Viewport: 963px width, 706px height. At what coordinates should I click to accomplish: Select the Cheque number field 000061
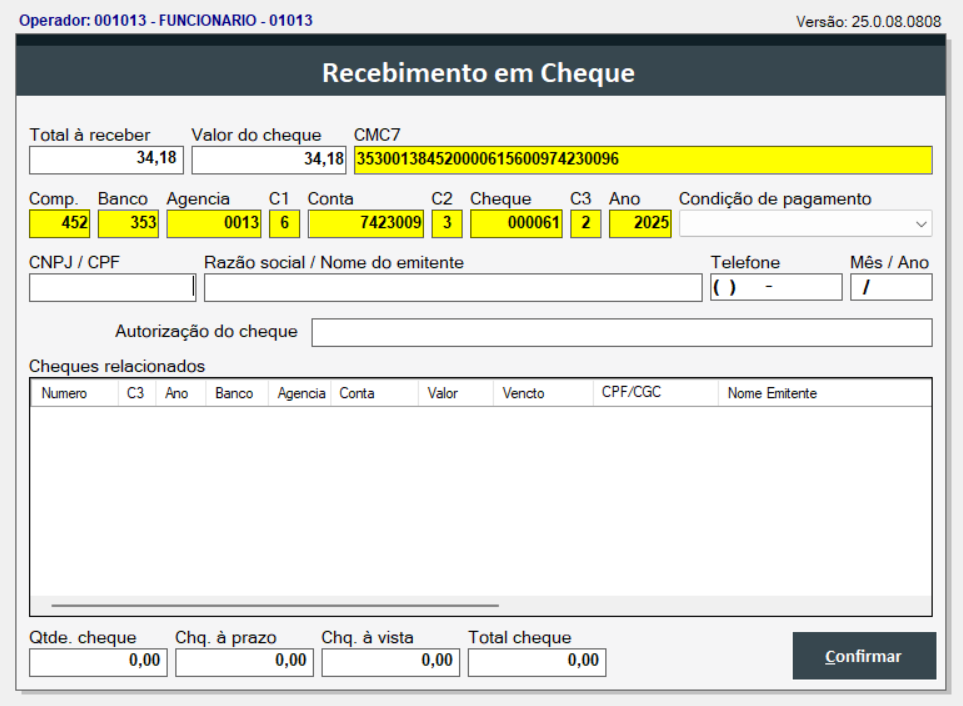tap(517, 223)
